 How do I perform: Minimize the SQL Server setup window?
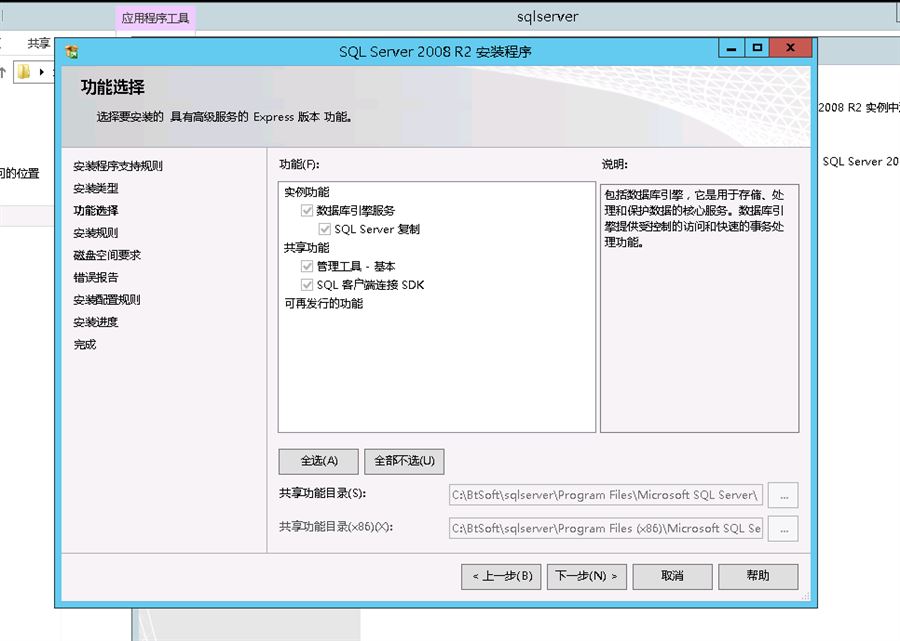pos(730,48)
